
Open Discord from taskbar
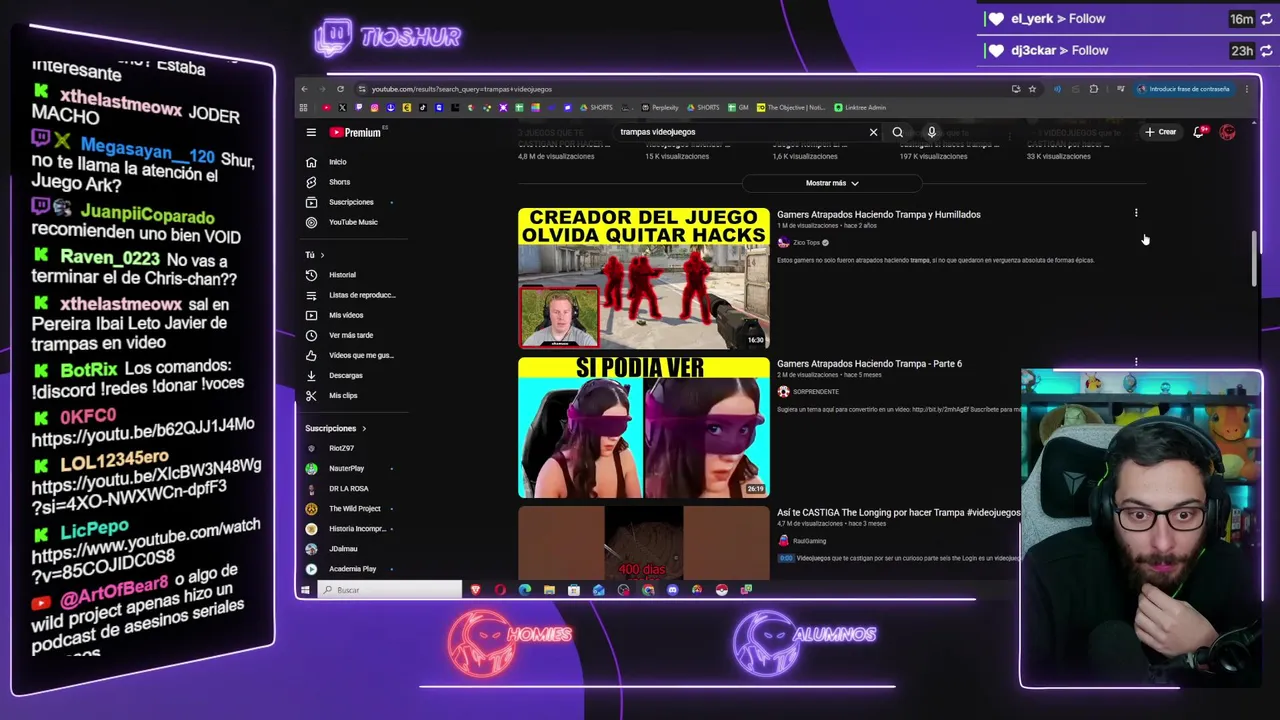pos(672,590)
